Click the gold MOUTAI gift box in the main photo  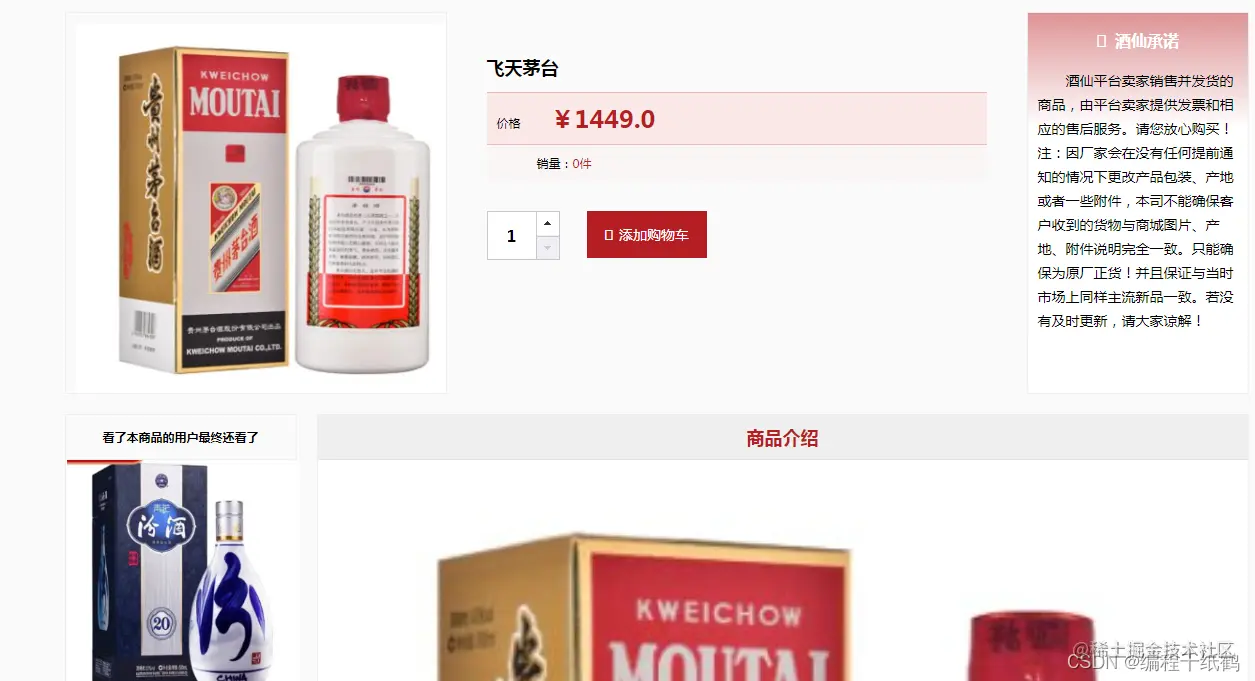204,210
